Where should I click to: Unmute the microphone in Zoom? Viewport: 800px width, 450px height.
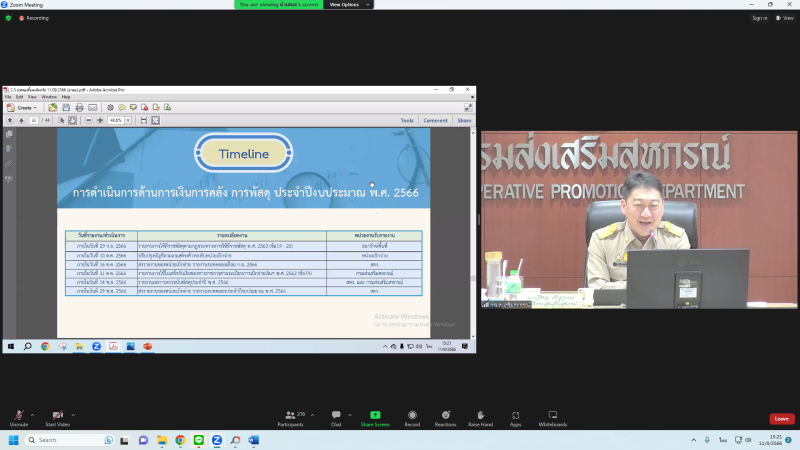tap(19, 418)
